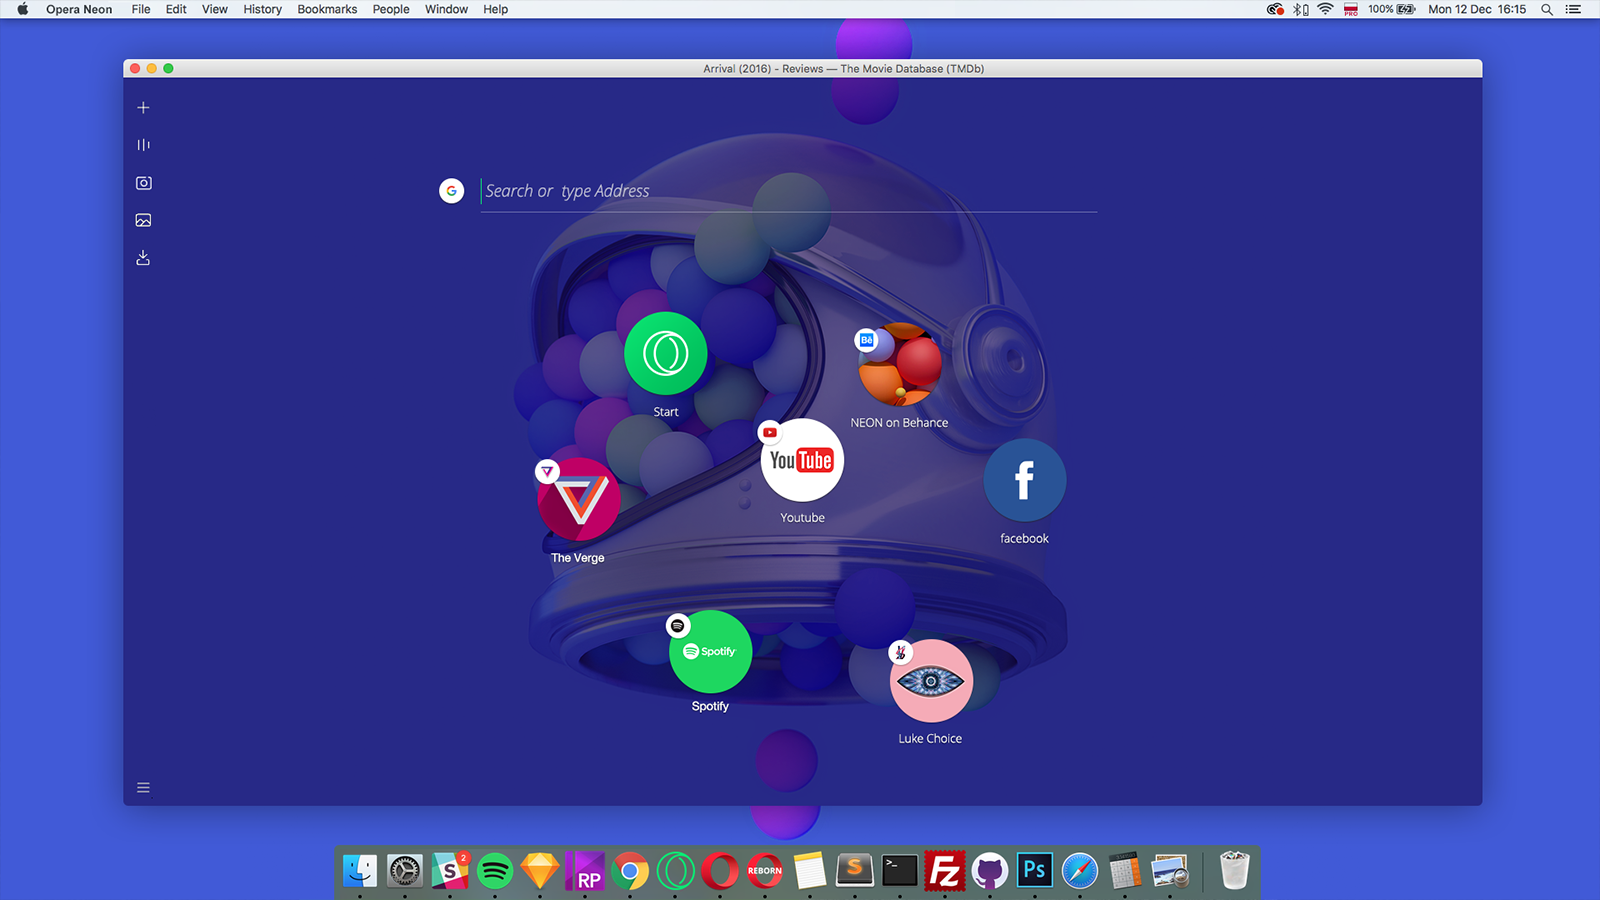
Task: Open the facebook speed dial bubble
Action: coord(1024,480)
